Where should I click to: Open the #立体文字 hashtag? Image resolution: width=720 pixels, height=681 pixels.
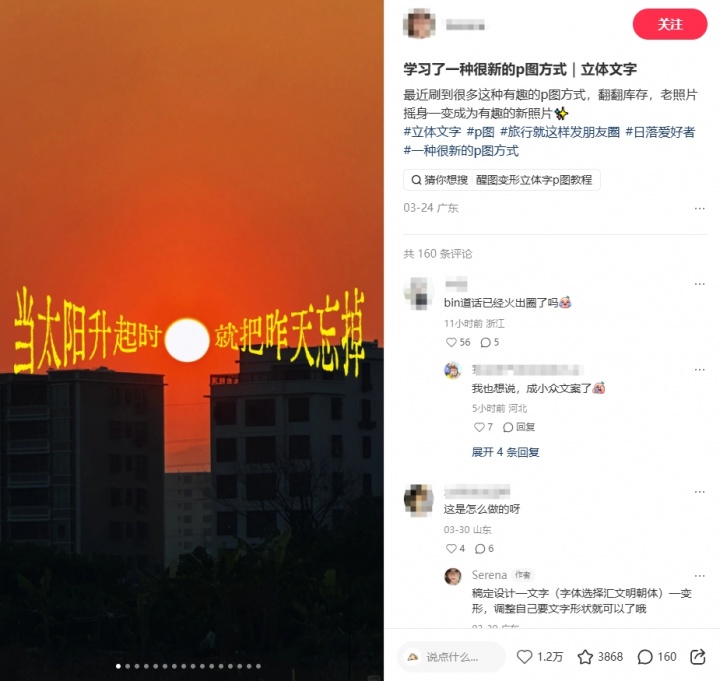point(432,132)
